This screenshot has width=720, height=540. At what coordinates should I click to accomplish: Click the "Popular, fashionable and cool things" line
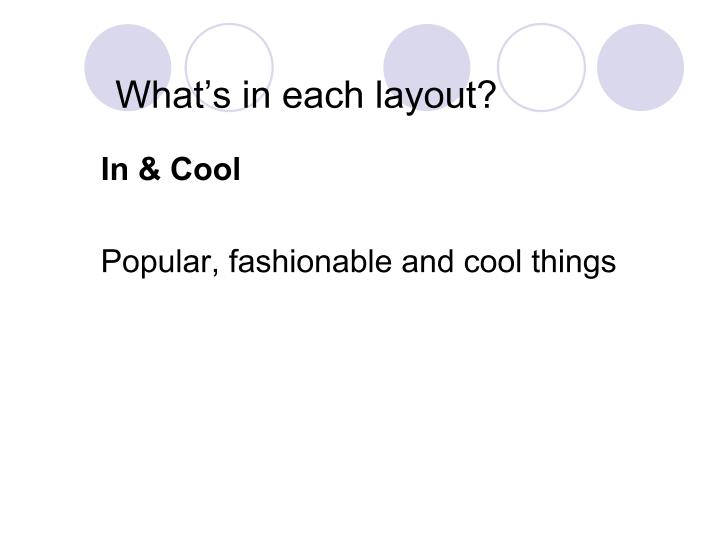pos(358,263)
